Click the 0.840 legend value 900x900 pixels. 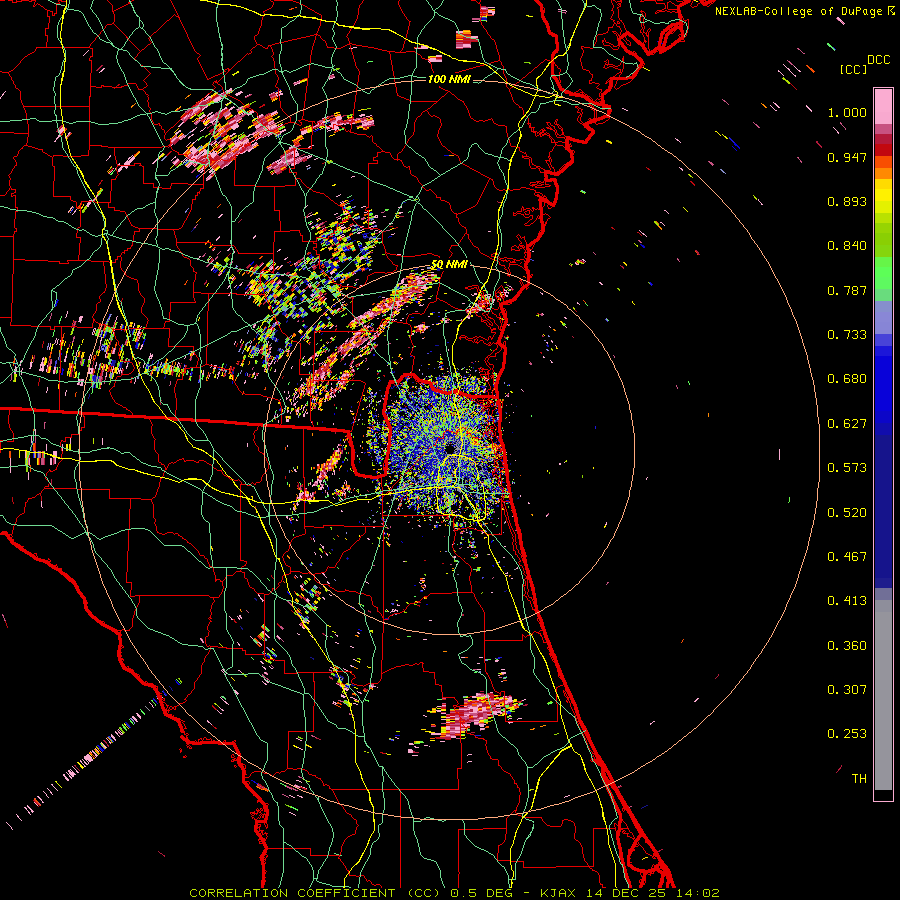pos(847,246)
